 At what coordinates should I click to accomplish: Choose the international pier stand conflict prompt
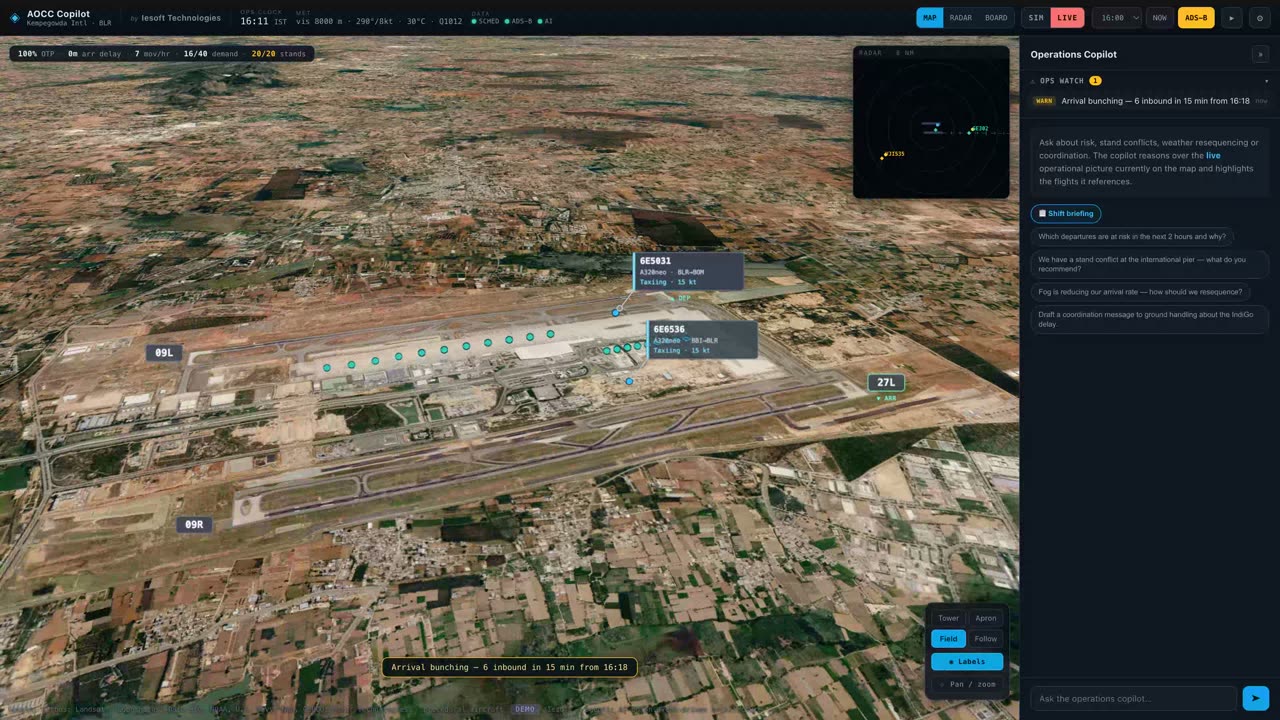click(x=1149, y=264)
